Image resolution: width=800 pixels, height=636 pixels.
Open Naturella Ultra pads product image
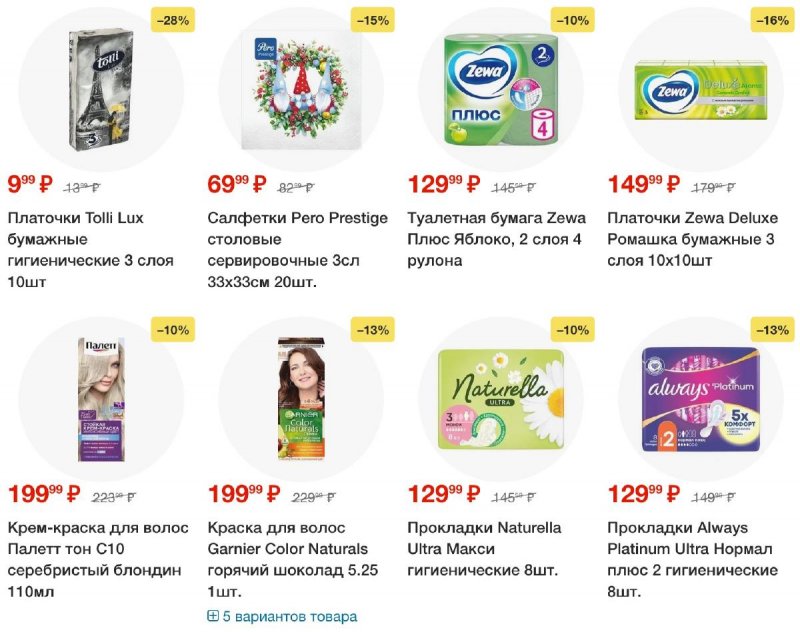pos(501,399)
